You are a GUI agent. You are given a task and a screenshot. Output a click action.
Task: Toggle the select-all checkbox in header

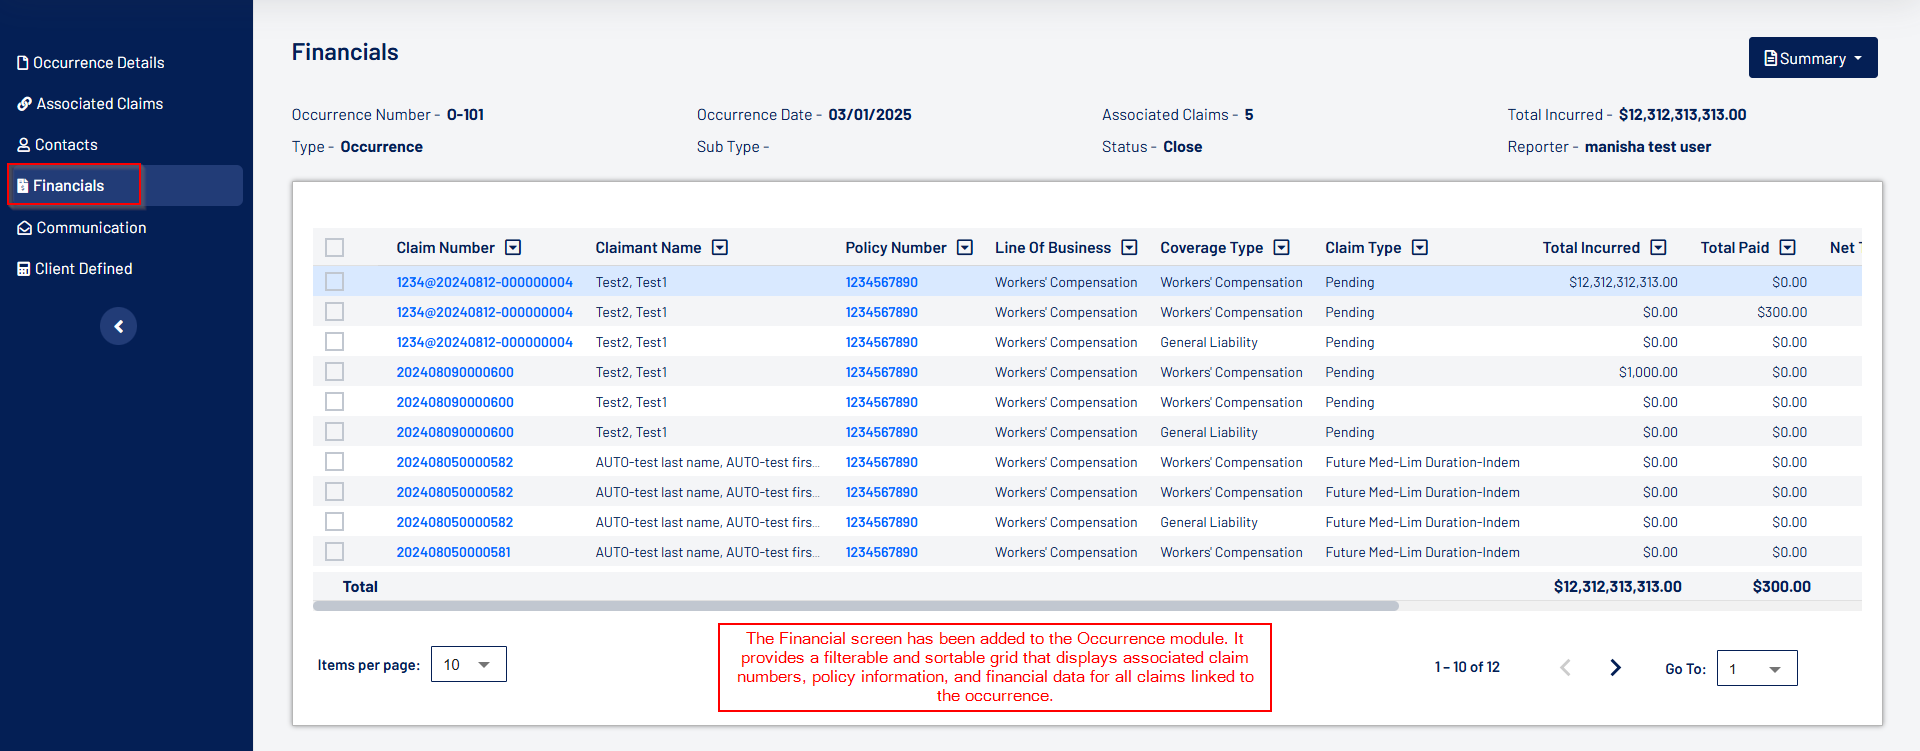[335, 248]
